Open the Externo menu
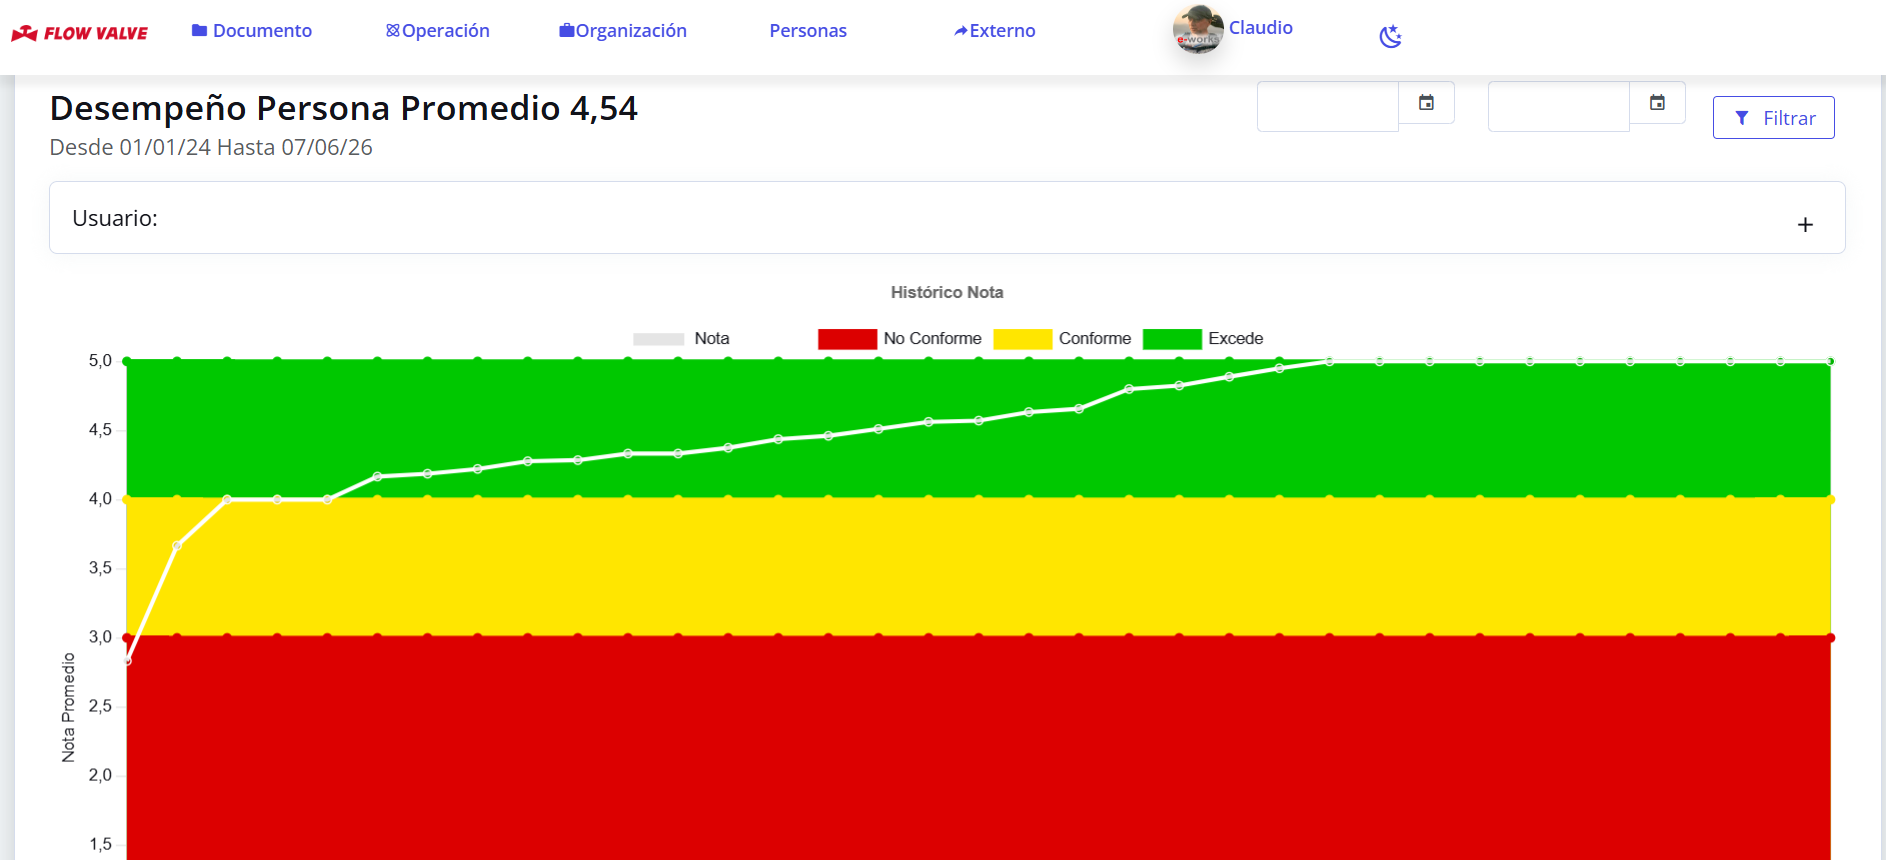The height and width of the screenshot is (860, 1886). click(x=995, y=31)
